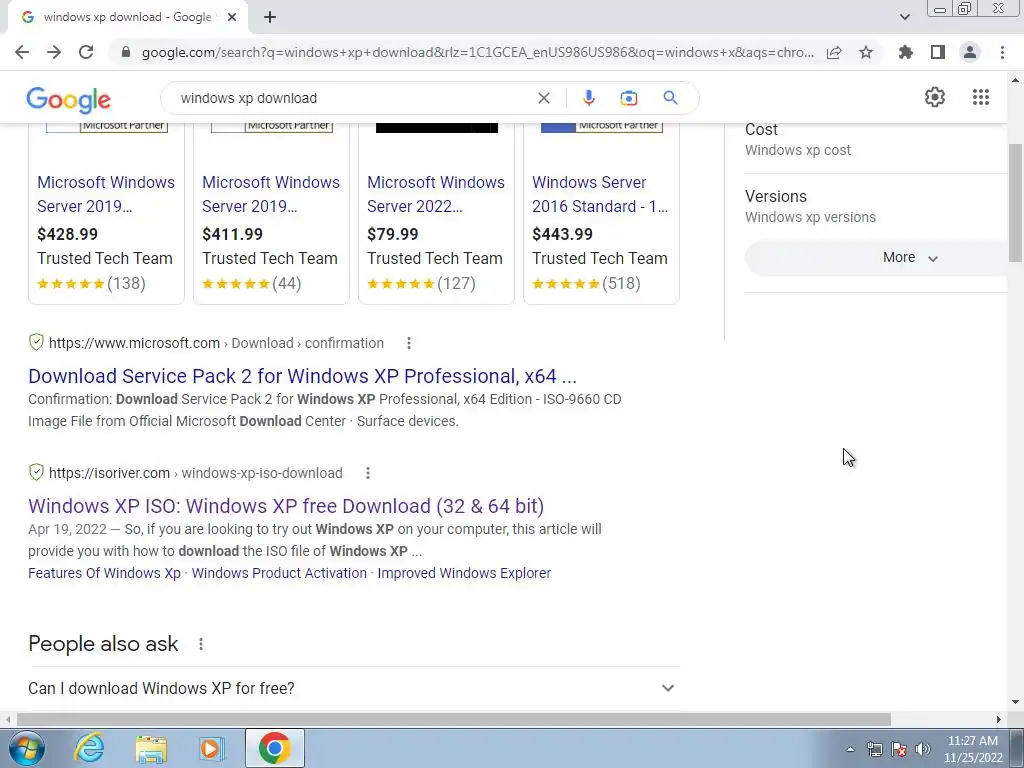Open the Chrome profile avatar

coord(970,52)
